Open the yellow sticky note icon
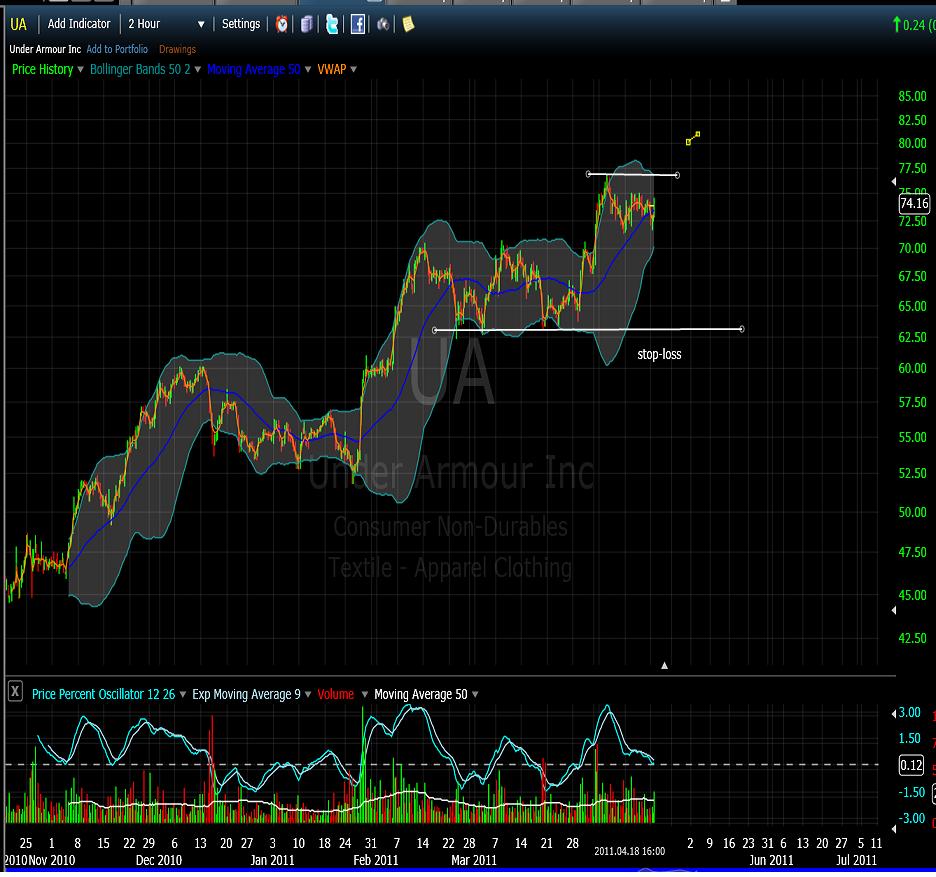This screenshot has height=877, width=936. pos(407,24)
